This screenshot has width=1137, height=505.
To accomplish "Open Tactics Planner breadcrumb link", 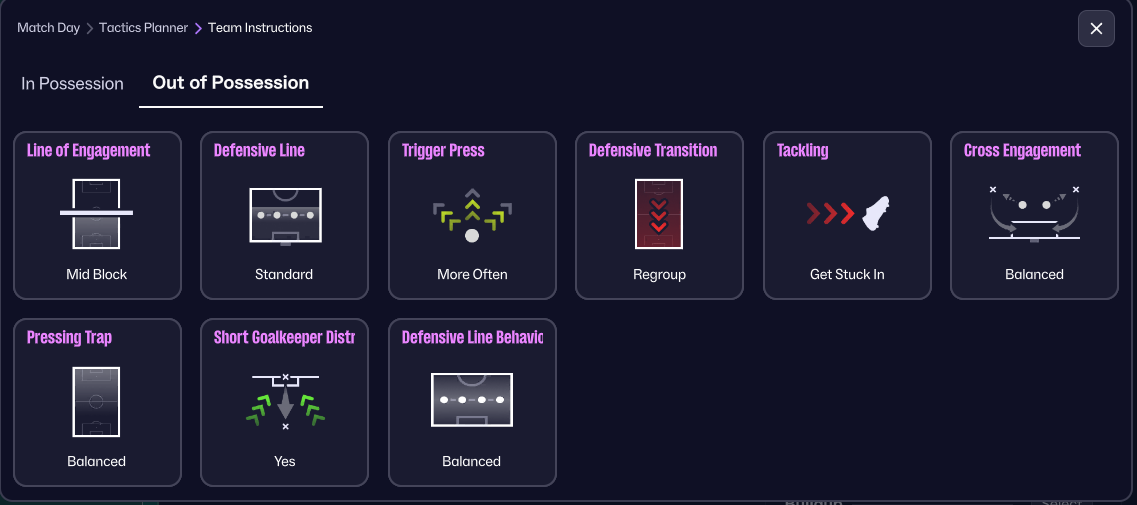I will [143, 28].
